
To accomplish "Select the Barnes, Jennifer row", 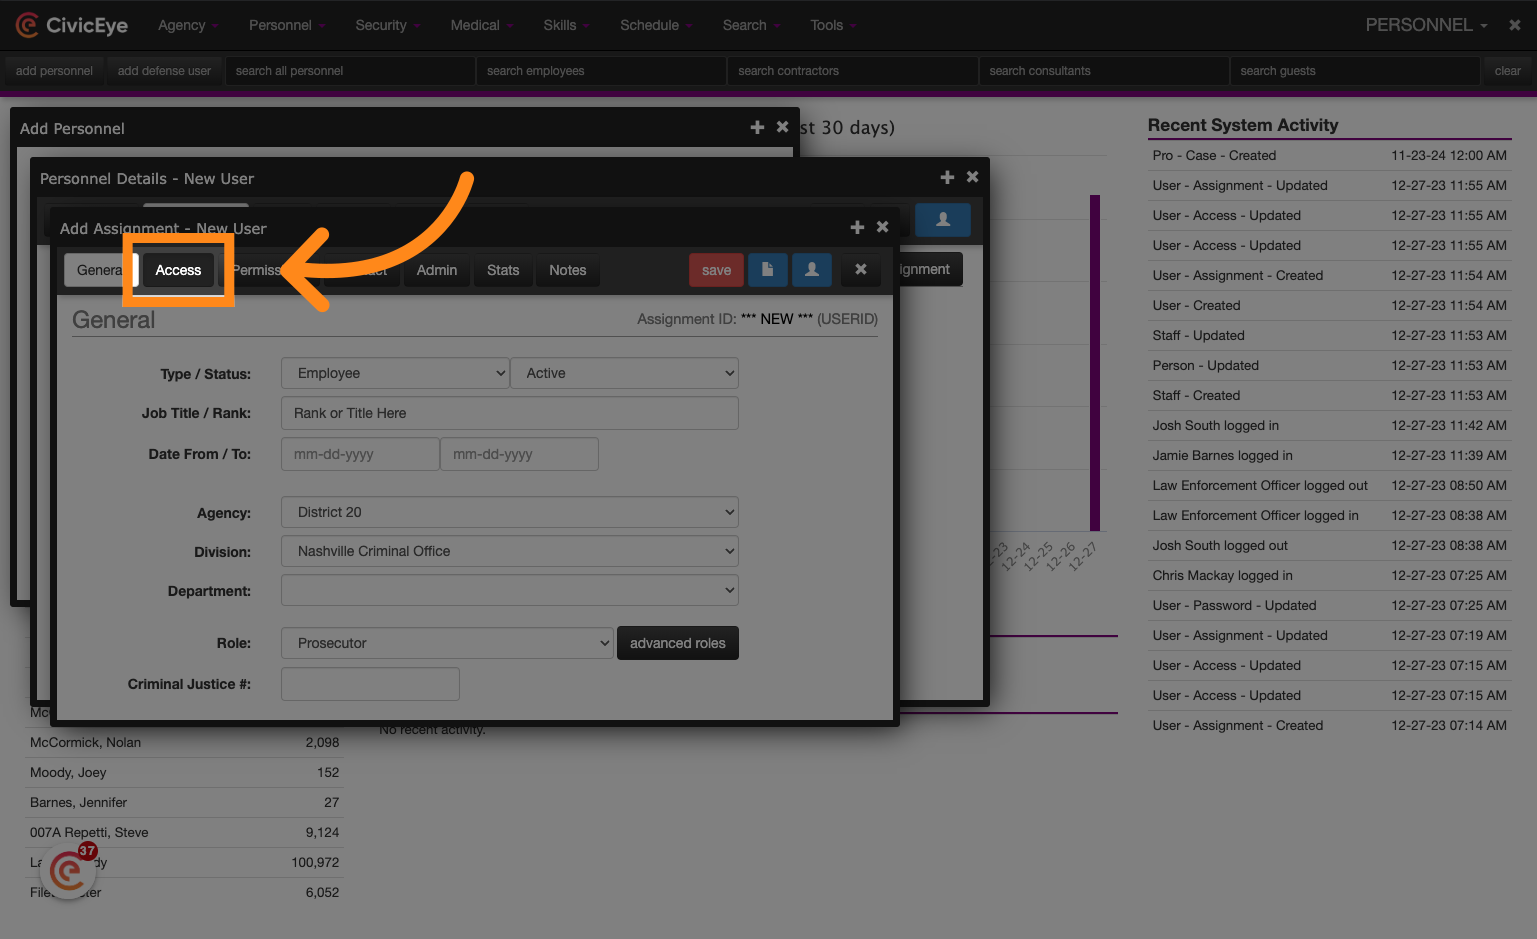I will tap(184, 802).
